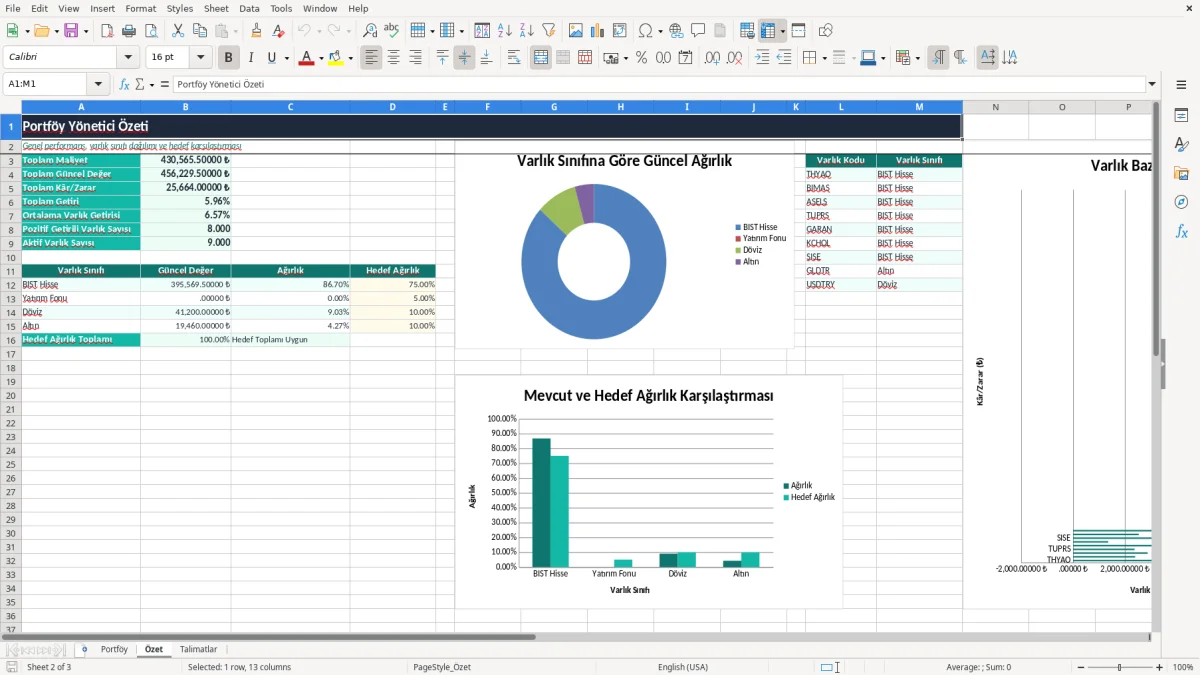This screenshot has width=1200, height=675.
Task: Open the underline style dropdown arrow
Action: click(x=285, y=58)
